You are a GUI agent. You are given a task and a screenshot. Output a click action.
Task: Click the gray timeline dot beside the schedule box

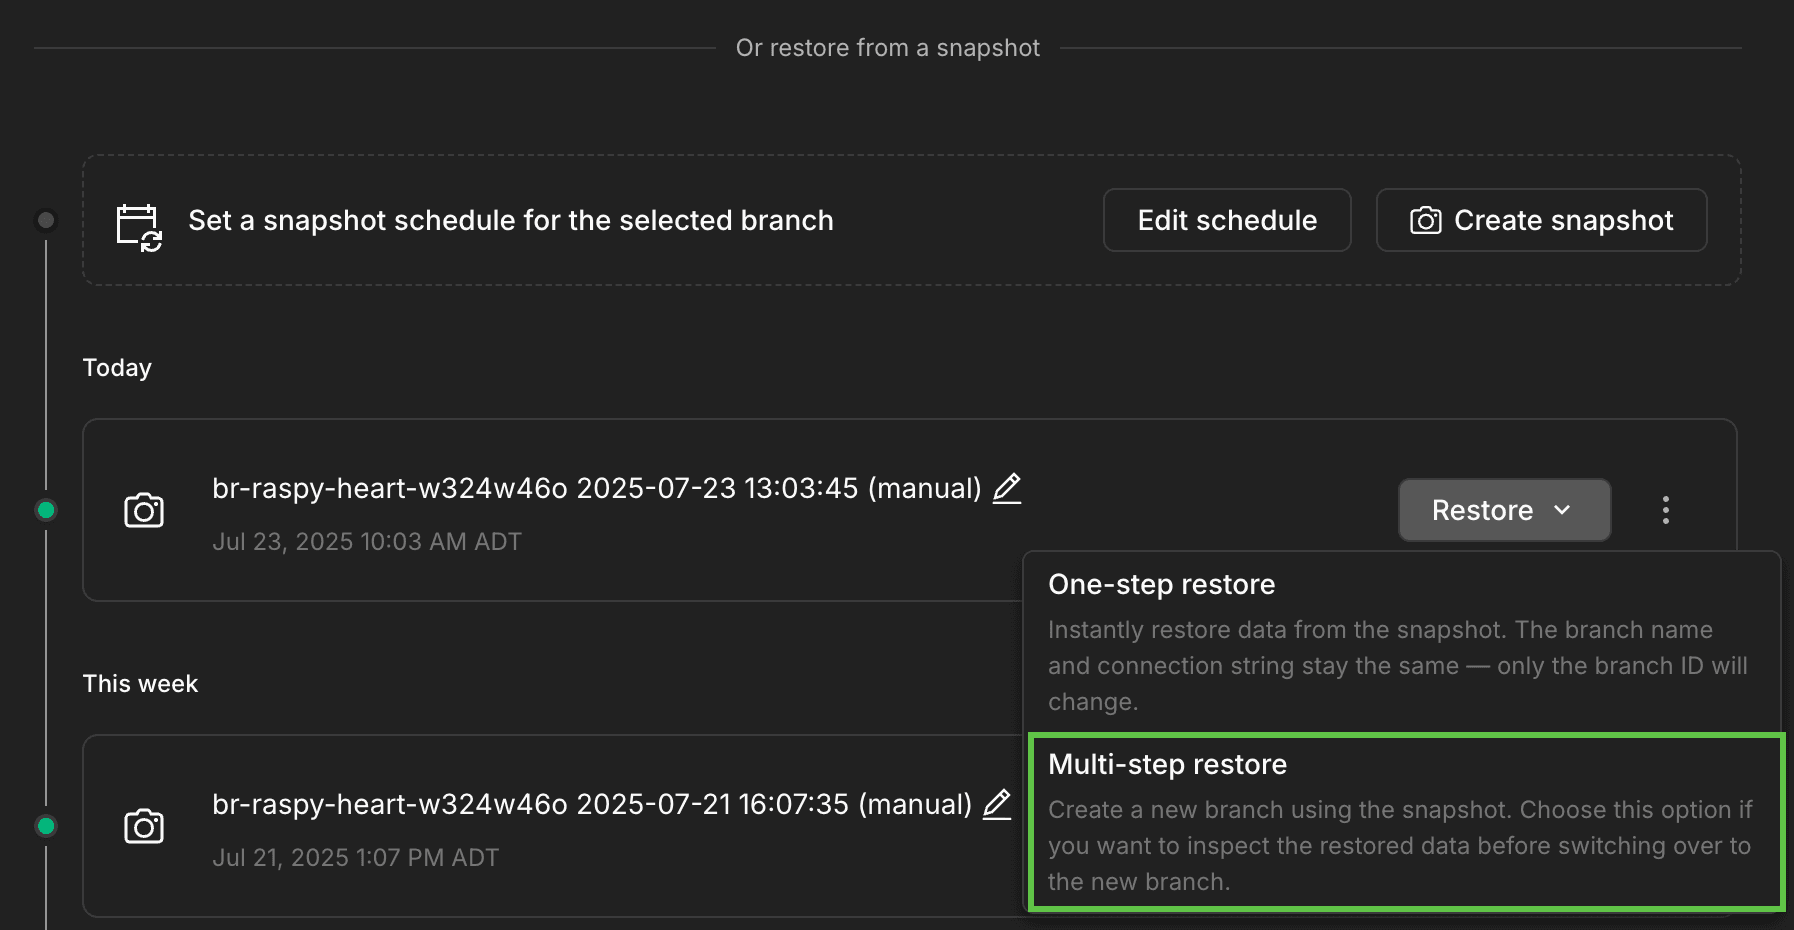[46, 220]
